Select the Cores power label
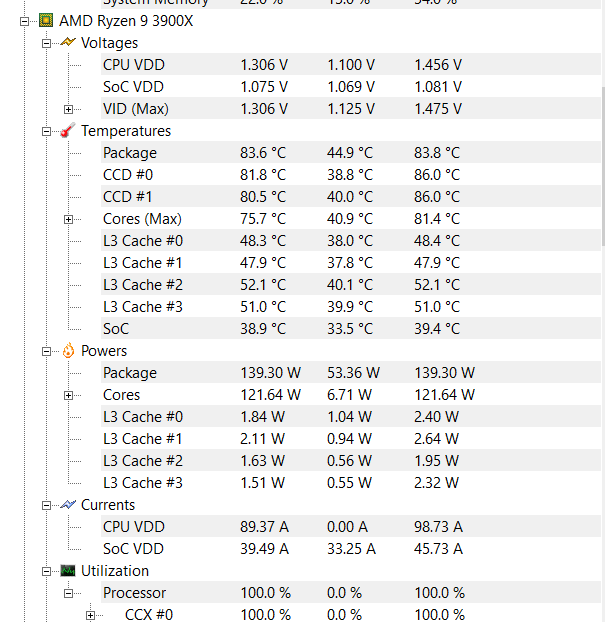The width and height of the screenshot is (605, 622). 121,395
